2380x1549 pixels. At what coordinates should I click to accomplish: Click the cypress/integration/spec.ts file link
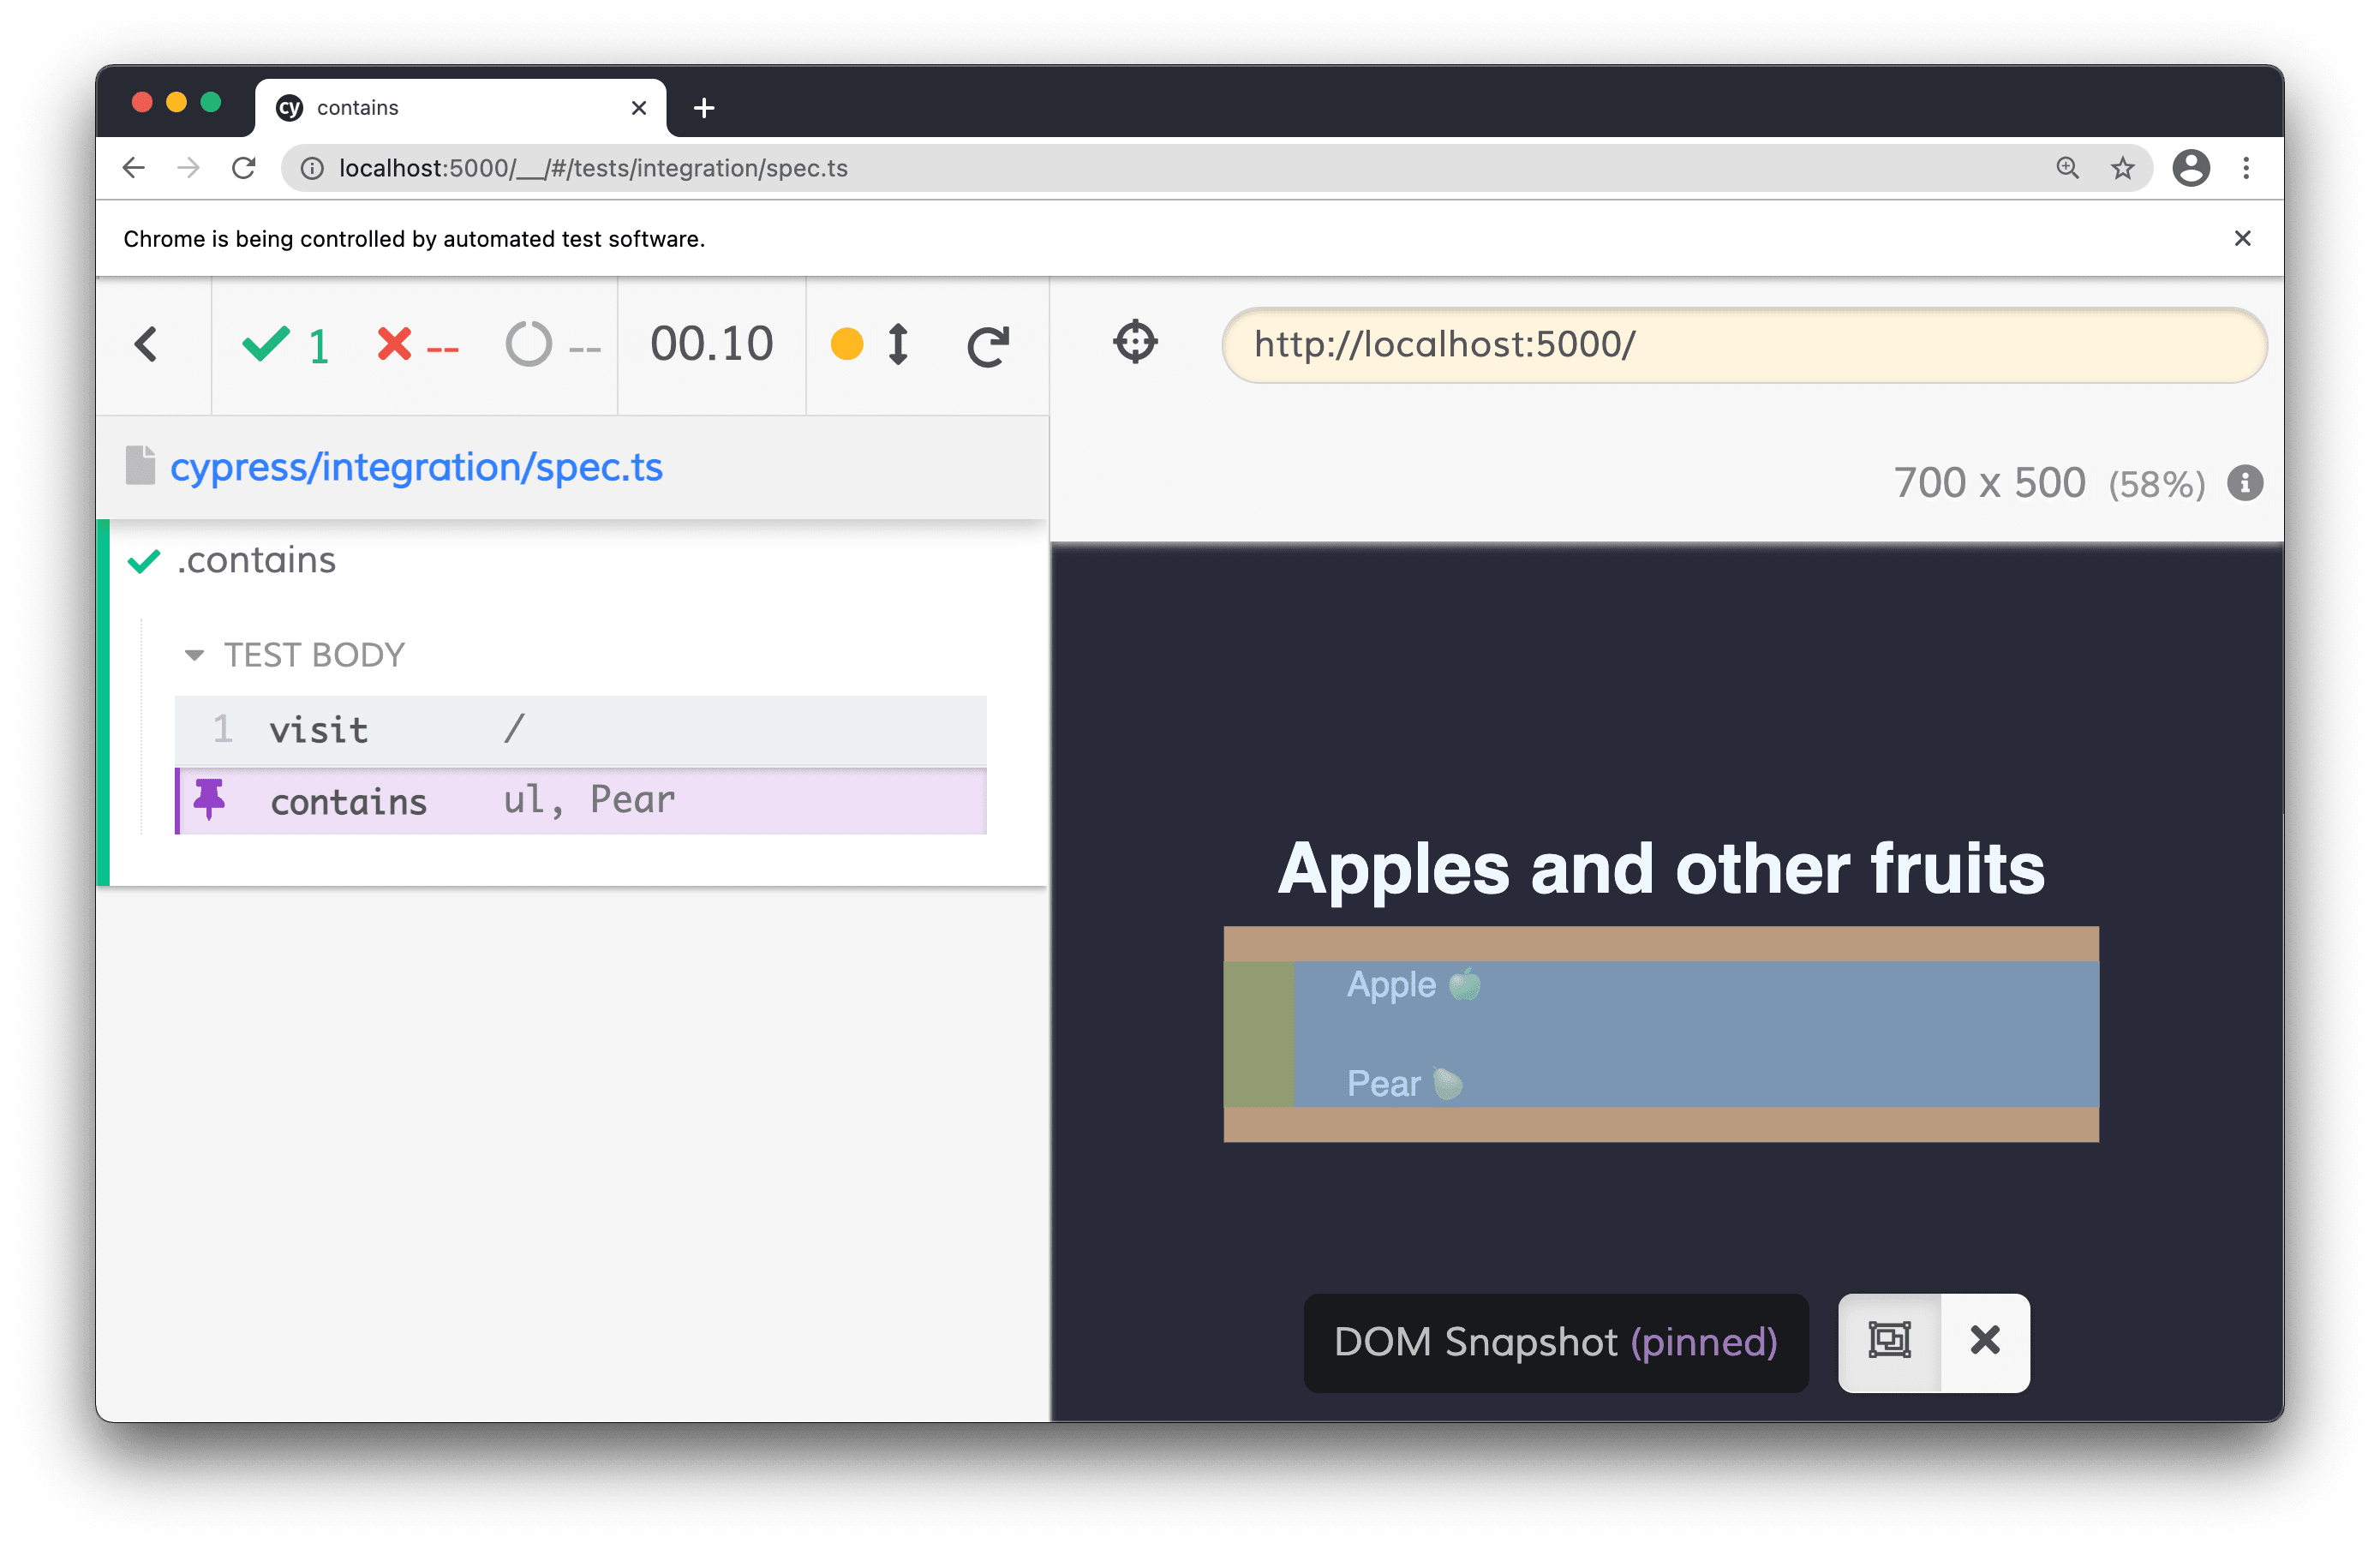(x=415, y=464)
